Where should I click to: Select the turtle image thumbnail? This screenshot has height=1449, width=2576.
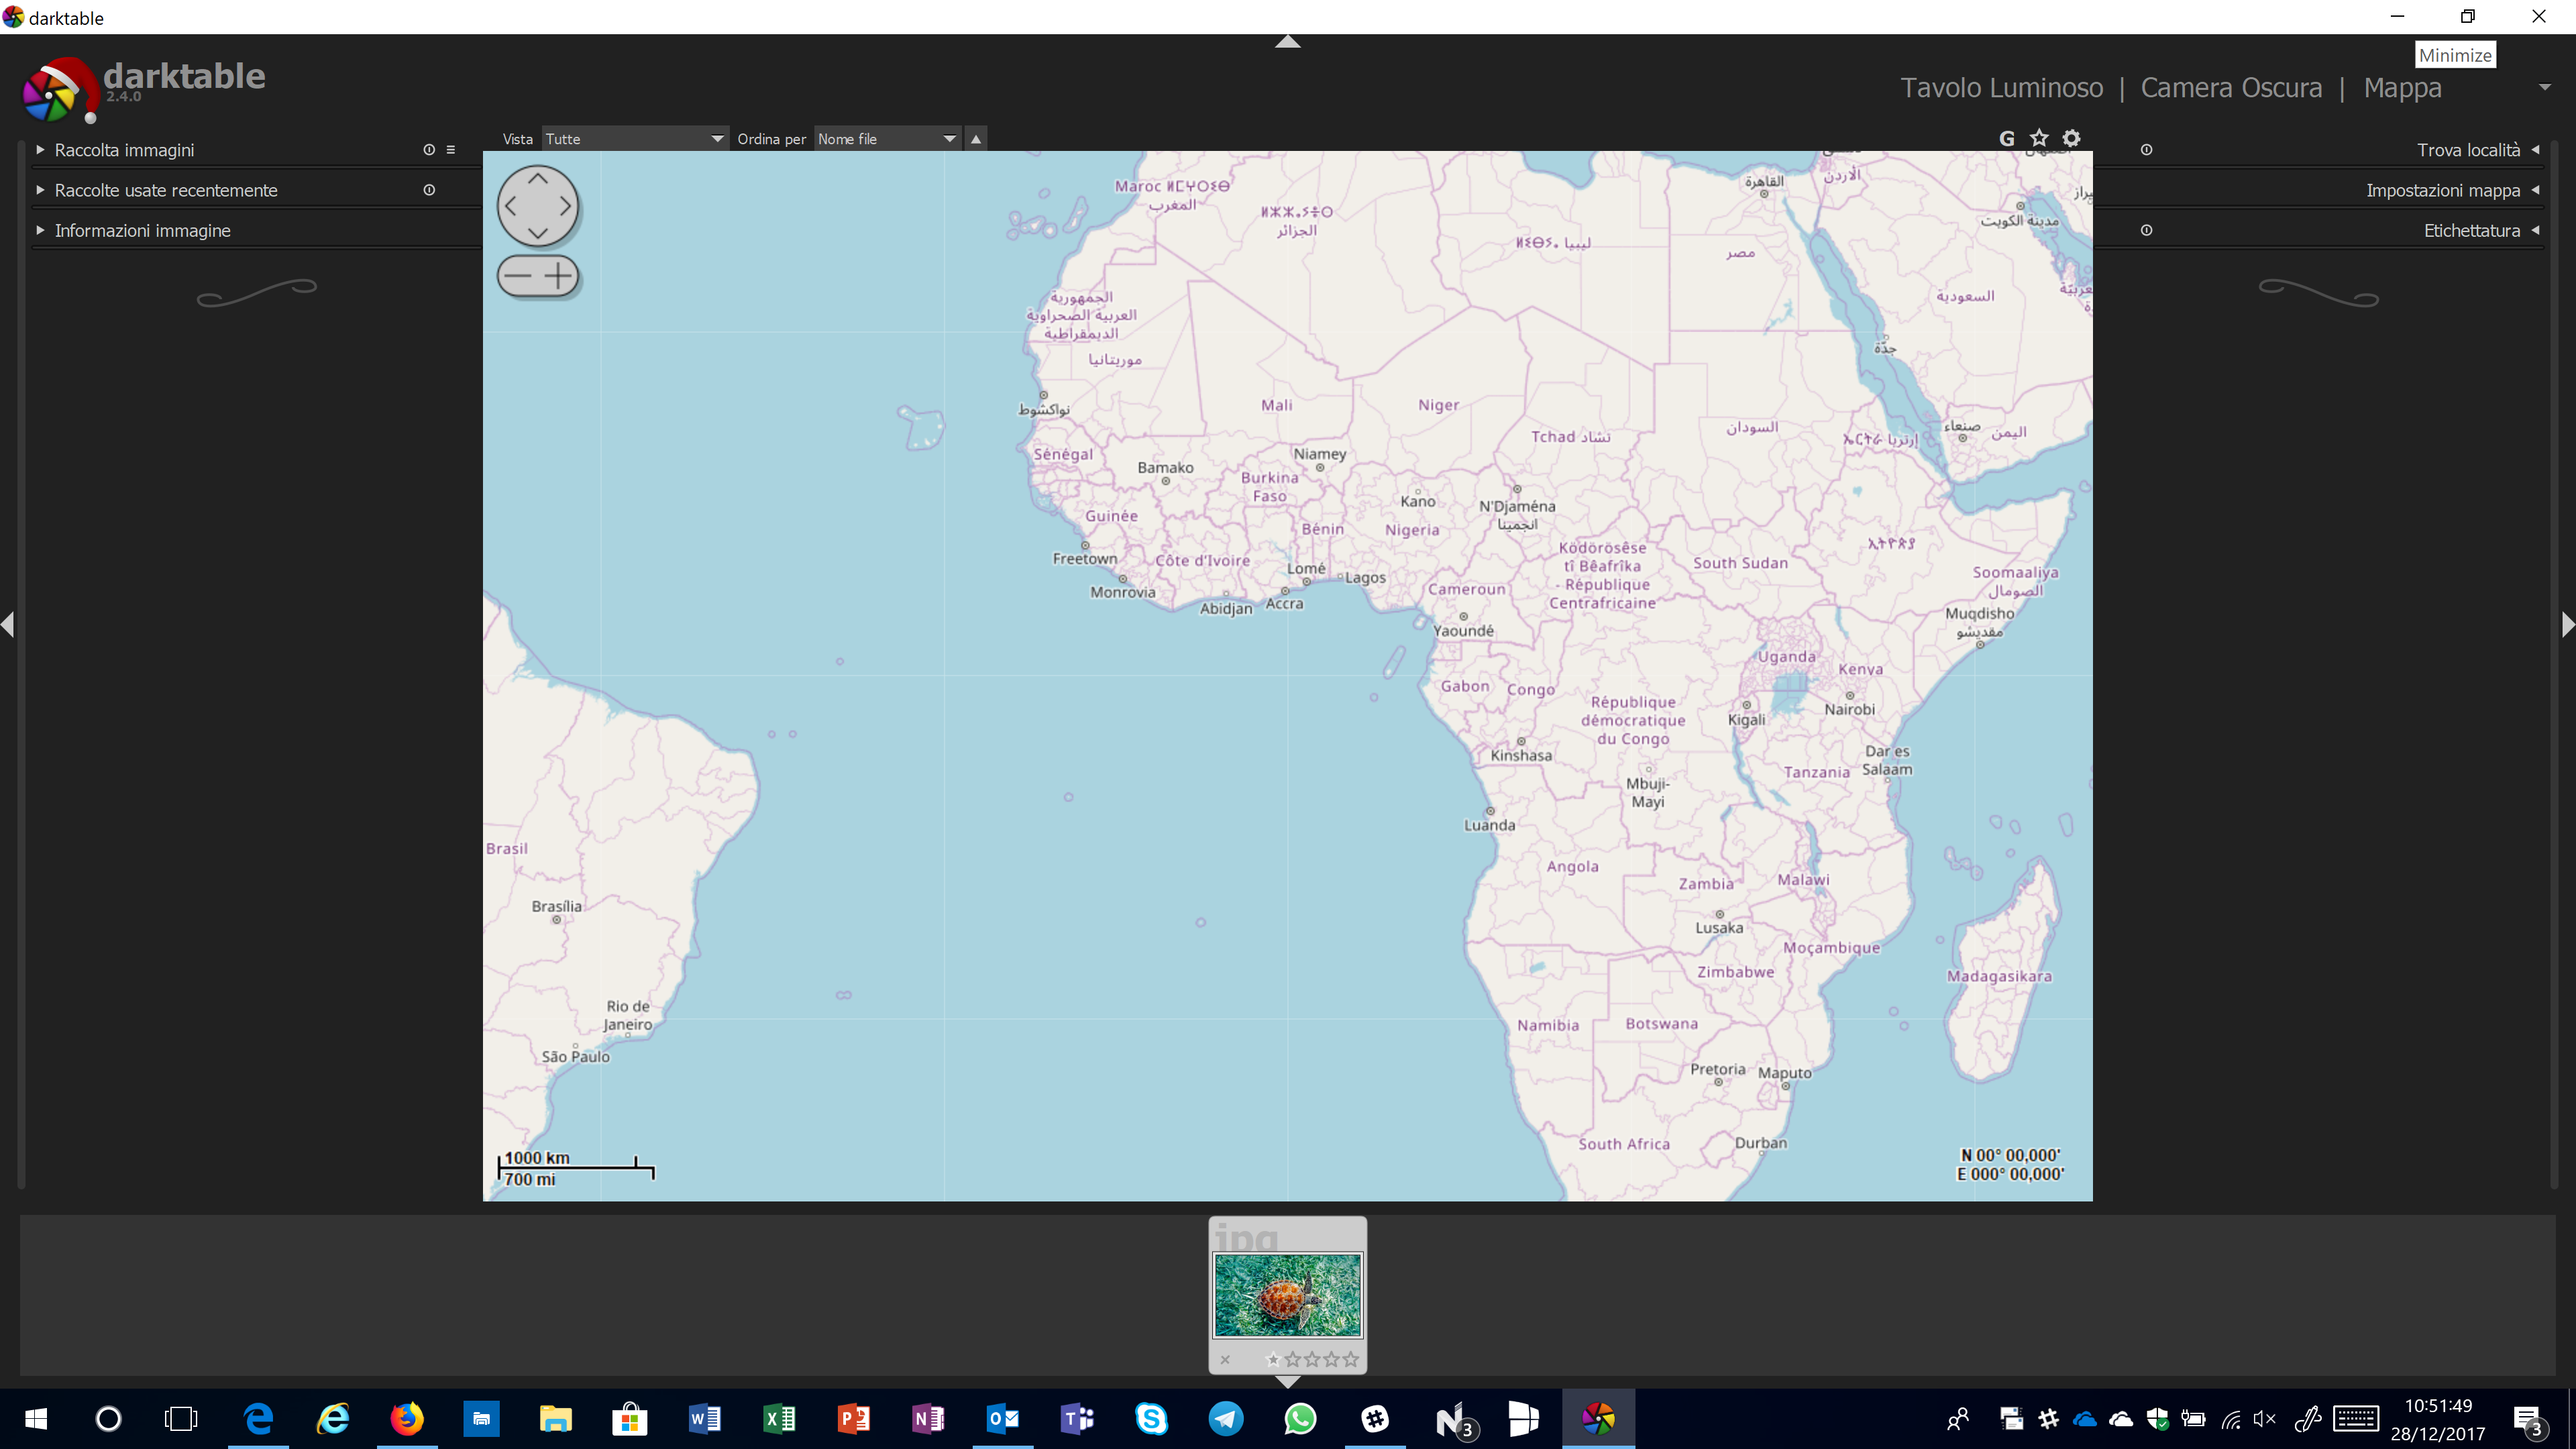click(1287, 1294)
